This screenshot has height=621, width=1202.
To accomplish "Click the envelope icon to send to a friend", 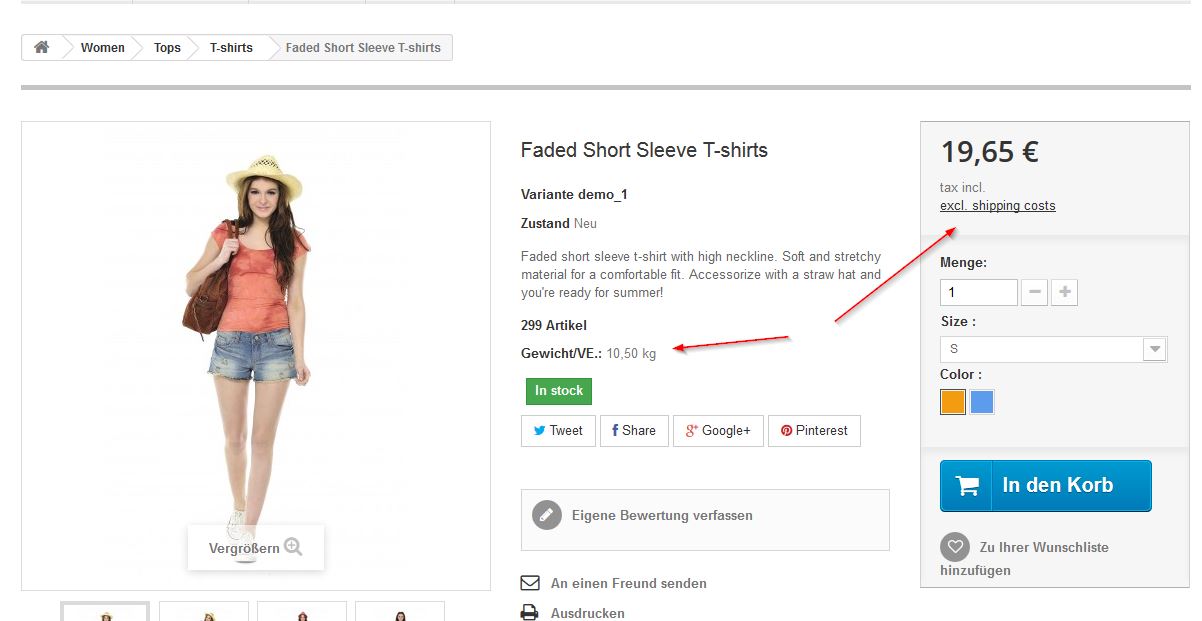I will tap(530, 583).
